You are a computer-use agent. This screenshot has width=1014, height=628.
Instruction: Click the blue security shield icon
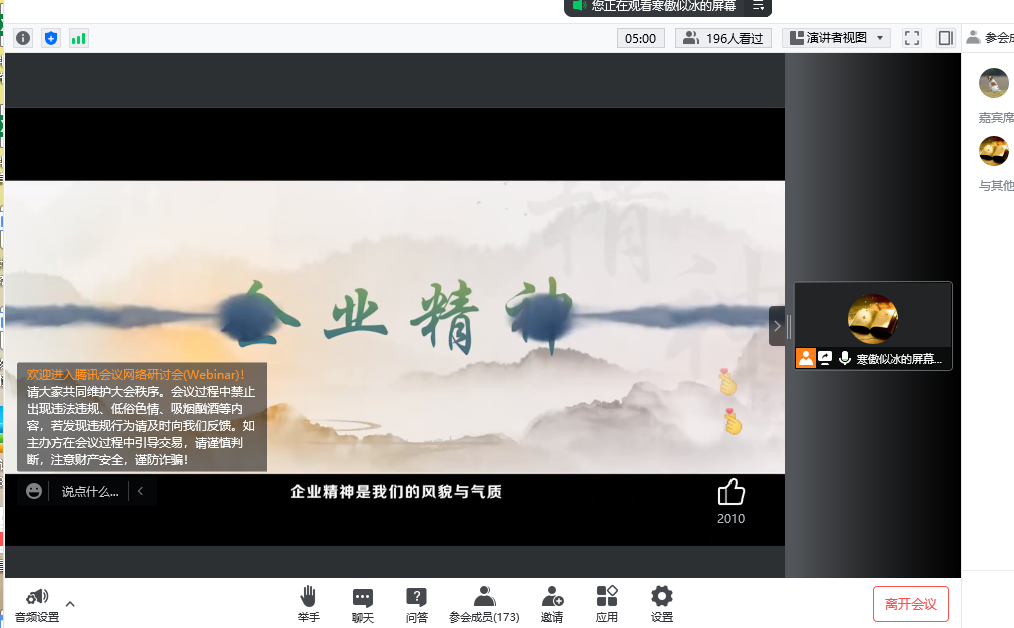coord(51,38)
